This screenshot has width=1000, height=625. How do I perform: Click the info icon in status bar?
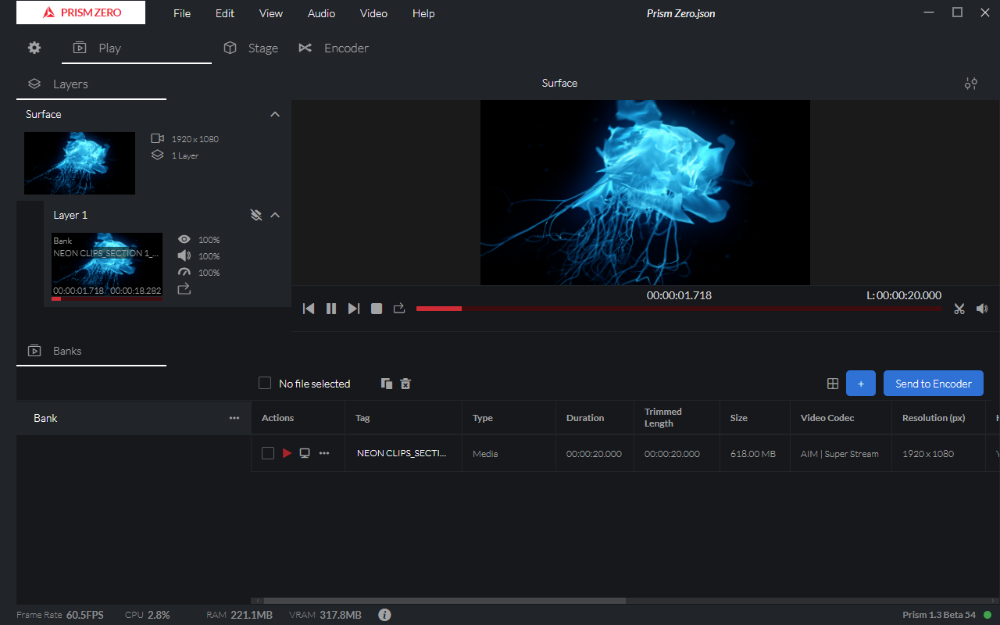point(385,615)
